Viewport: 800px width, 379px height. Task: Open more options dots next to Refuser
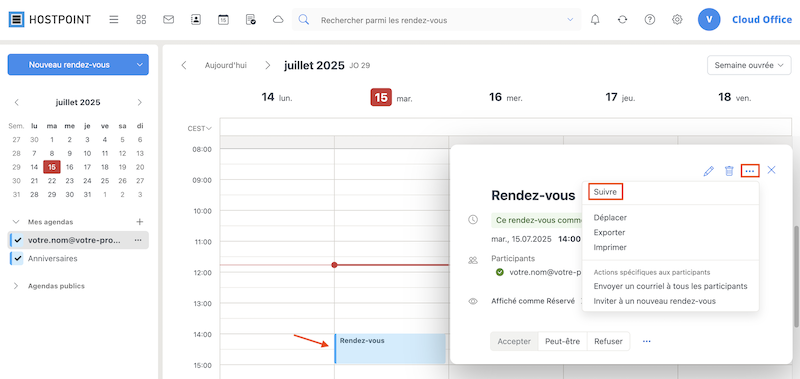coord(646,341)
